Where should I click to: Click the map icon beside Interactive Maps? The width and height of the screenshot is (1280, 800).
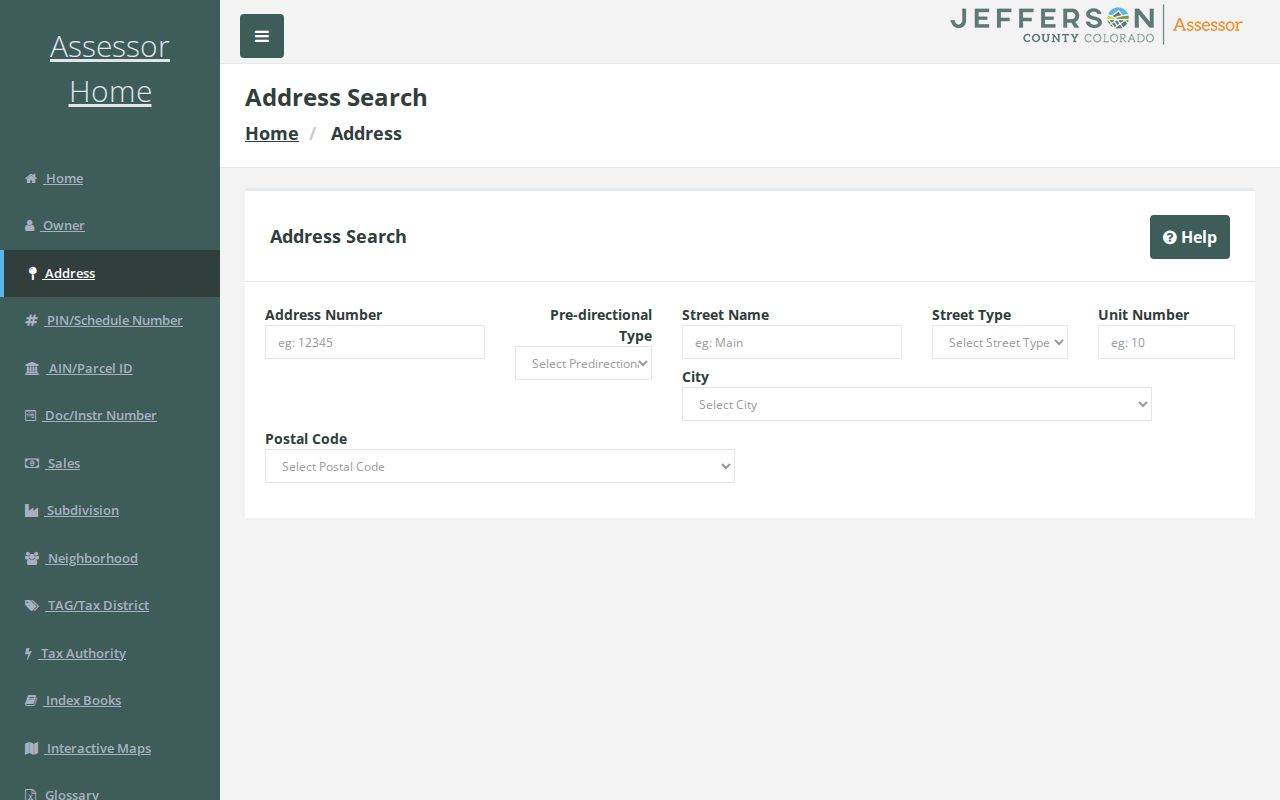32,748
